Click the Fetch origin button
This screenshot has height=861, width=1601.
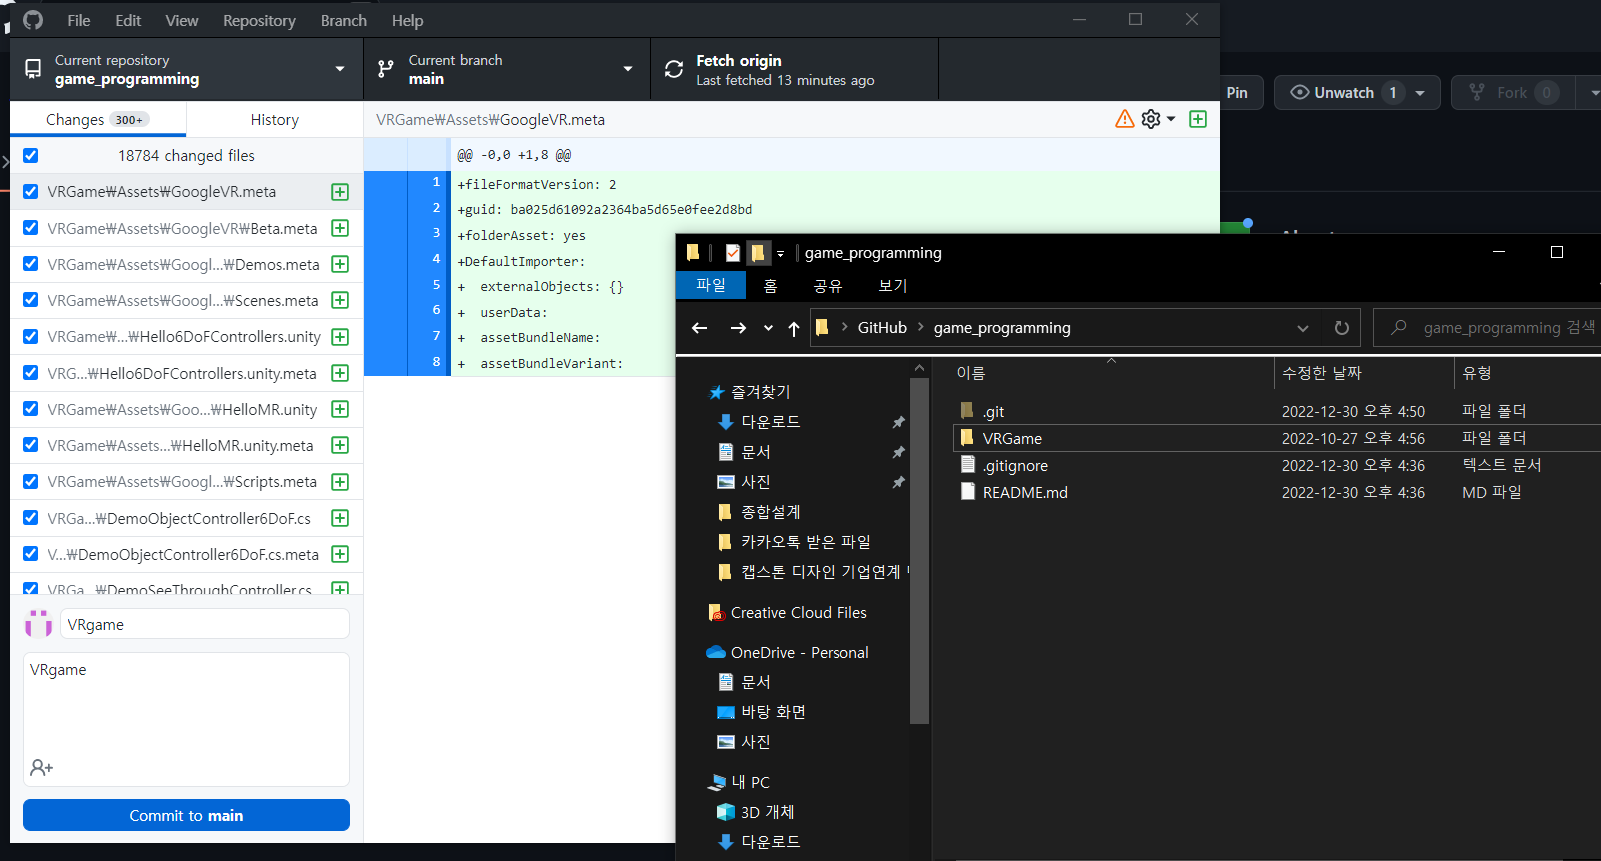[x=794, y=69]
